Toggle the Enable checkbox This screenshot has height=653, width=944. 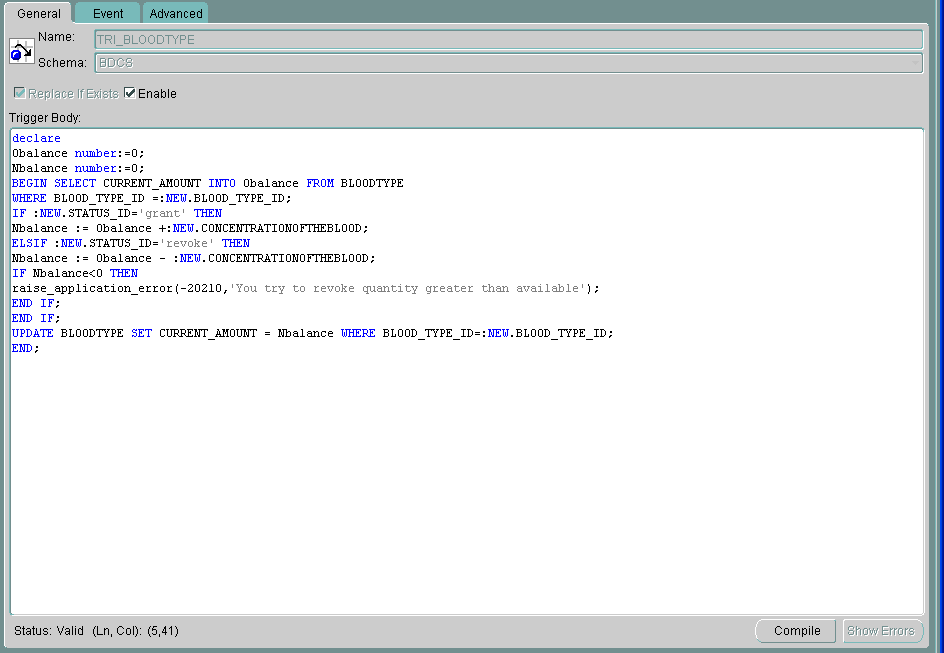pos(130,93)
